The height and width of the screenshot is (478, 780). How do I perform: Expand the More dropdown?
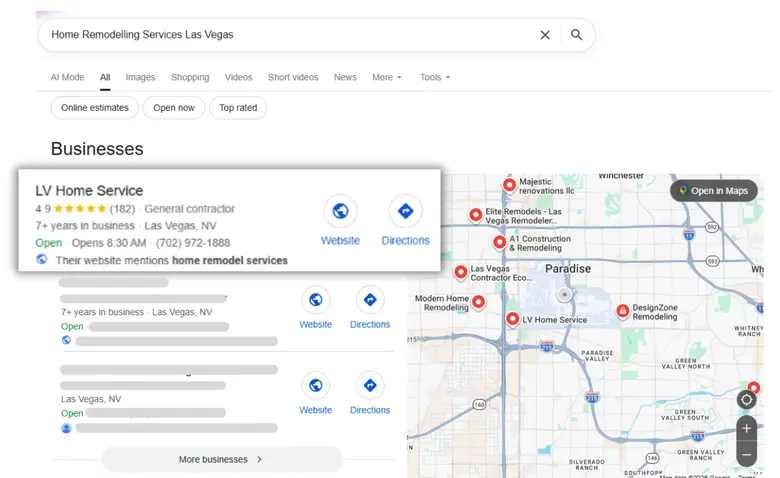tap(387, 77)
